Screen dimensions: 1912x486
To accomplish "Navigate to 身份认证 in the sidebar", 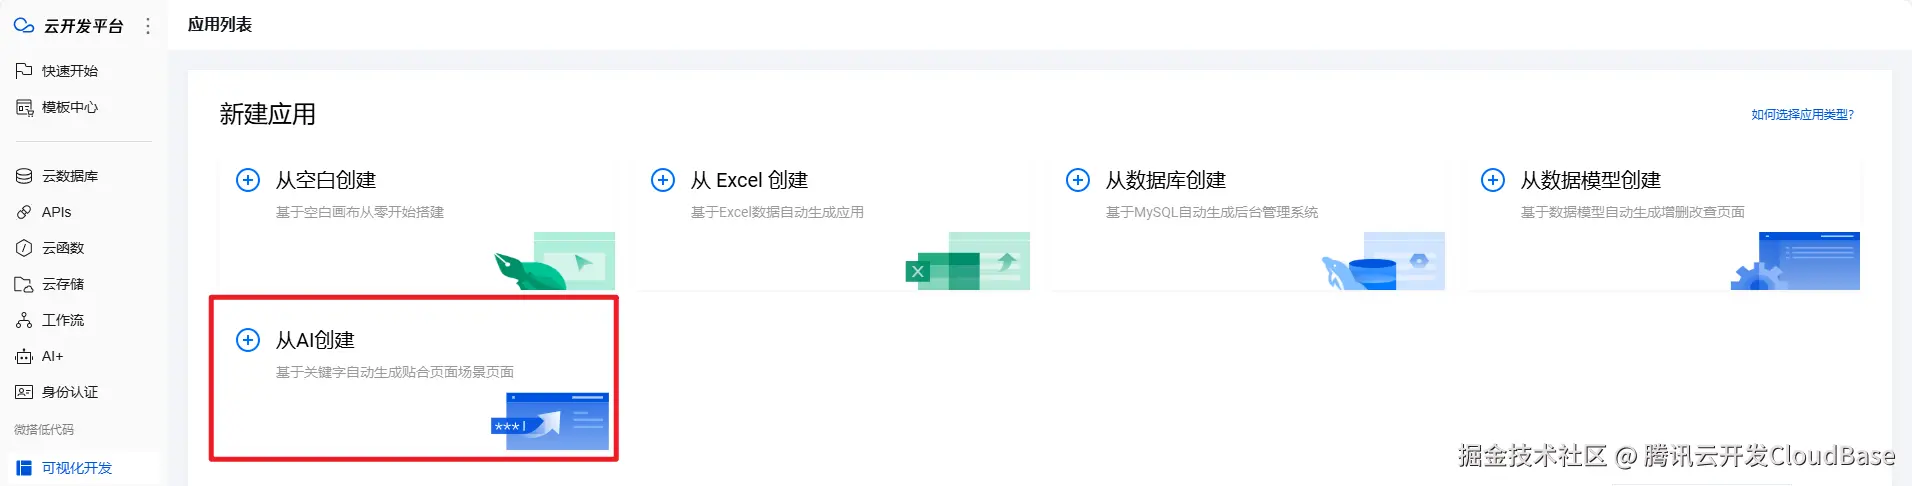I will [69, 392].
